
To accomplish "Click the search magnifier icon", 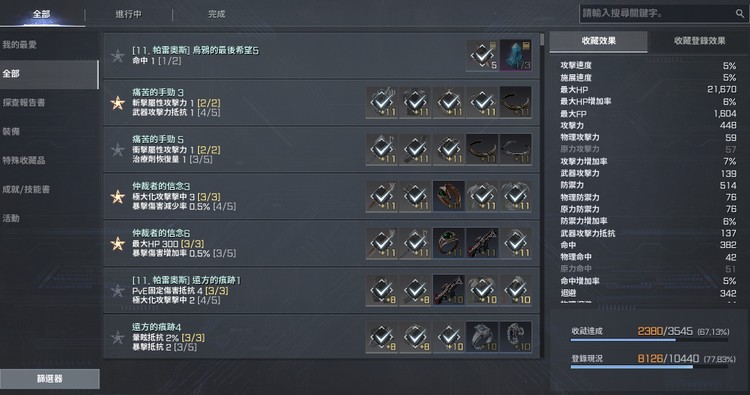I will coord(739,14).
